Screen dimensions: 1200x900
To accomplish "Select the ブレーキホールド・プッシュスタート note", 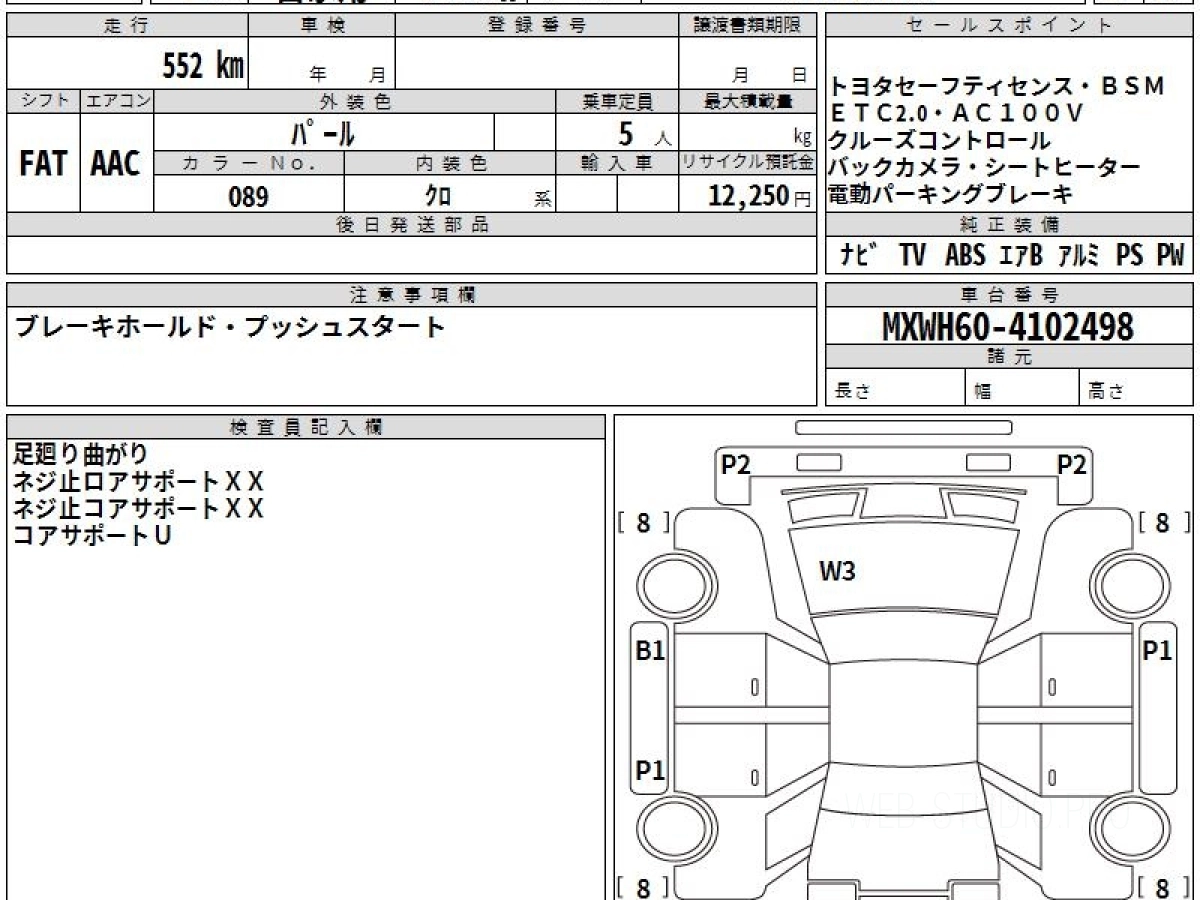I will click(x=229, y=327).
